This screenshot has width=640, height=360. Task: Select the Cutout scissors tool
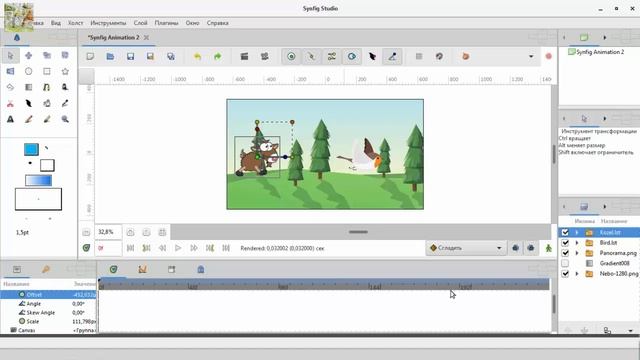11,104
